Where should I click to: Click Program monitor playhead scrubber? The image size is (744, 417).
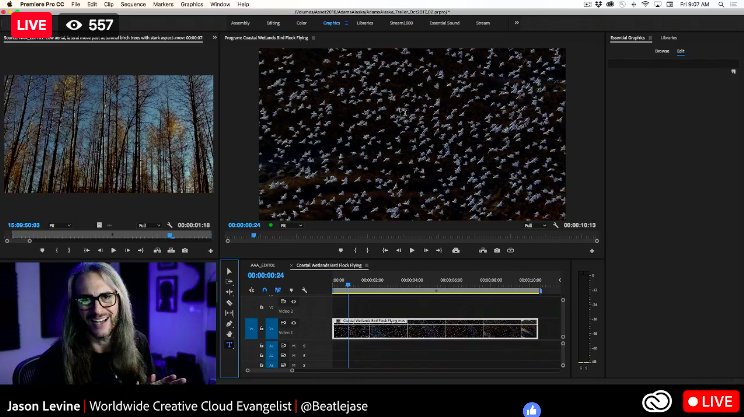254,235
